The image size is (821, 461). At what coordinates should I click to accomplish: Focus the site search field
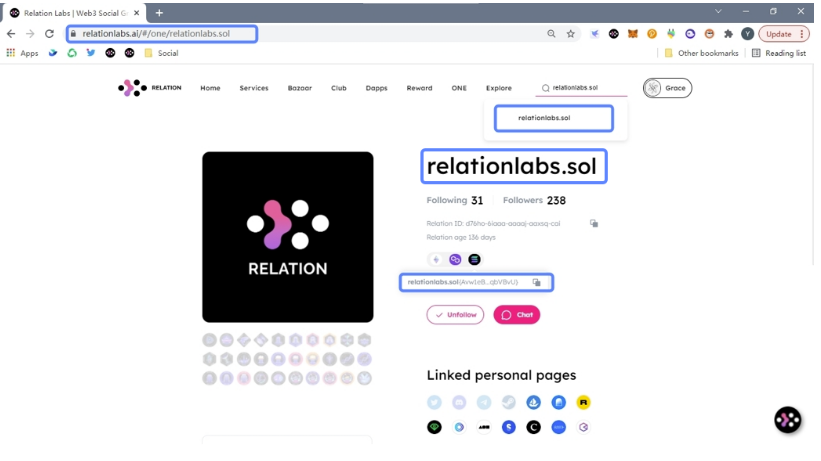coord(581,88)
